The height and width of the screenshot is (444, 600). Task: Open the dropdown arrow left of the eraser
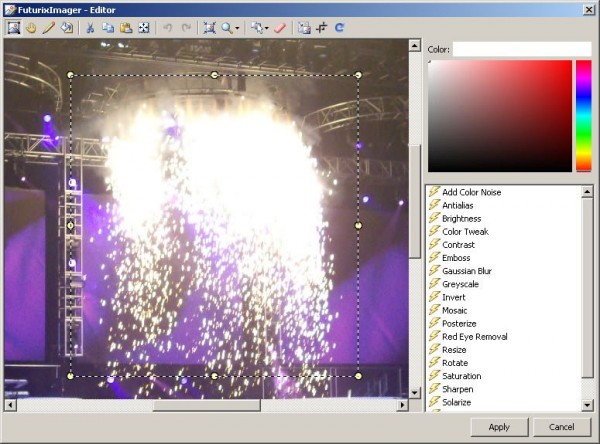point(266,28)
